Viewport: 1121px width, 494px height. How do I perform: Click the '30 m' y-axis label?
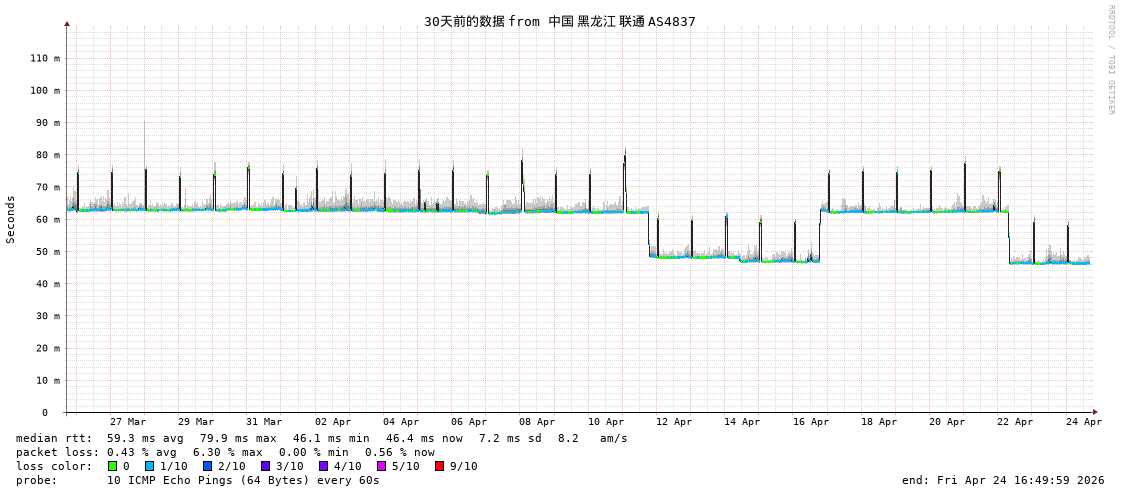pyautogui.click(x=48, y=315)
